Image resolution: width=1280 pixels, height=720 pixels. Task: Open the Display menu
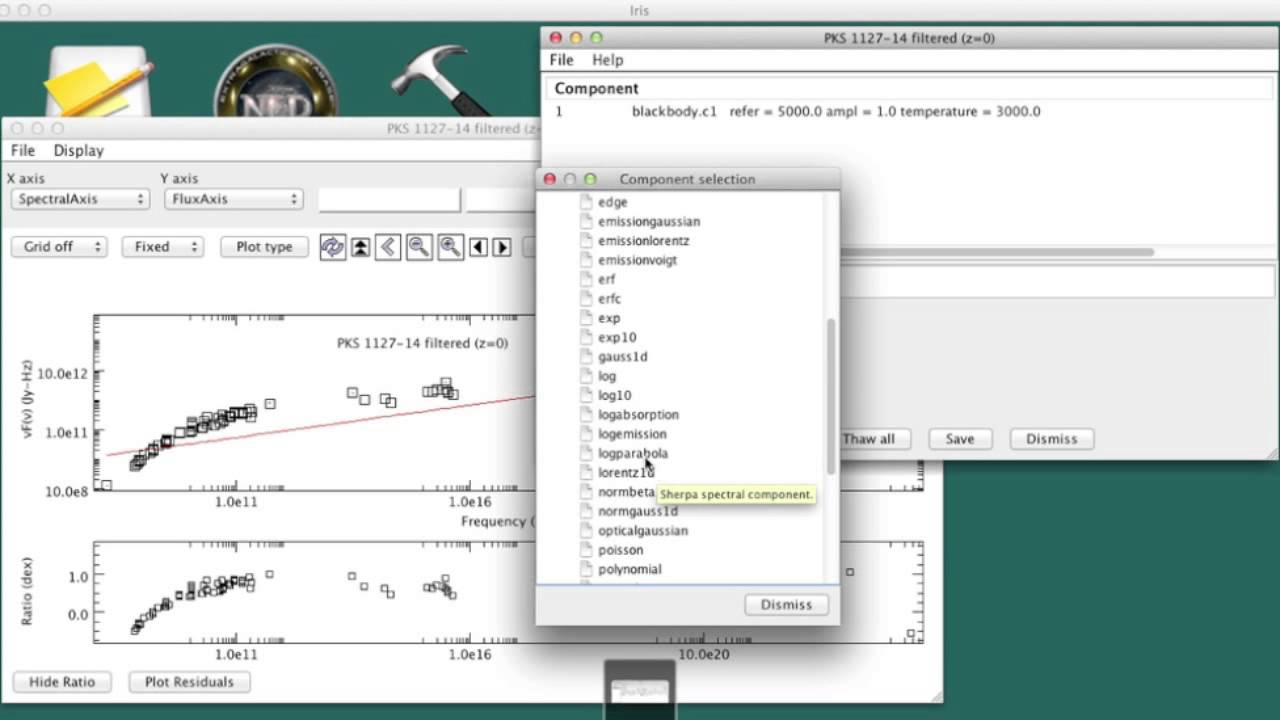click(78, 151)
